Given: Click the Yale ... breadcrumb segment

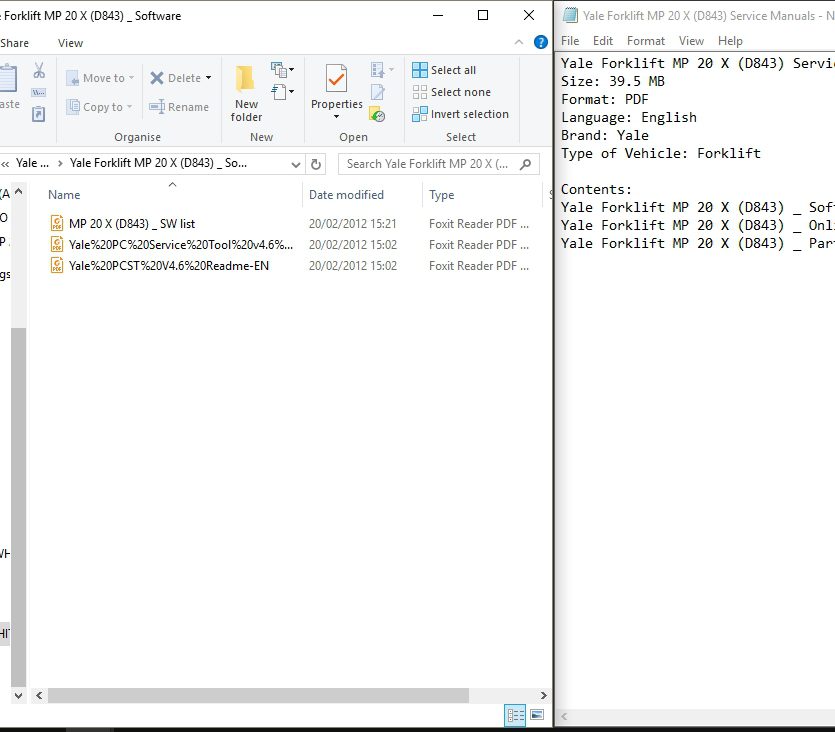Looking at the screenshot, I should click(x=32, y=163).
